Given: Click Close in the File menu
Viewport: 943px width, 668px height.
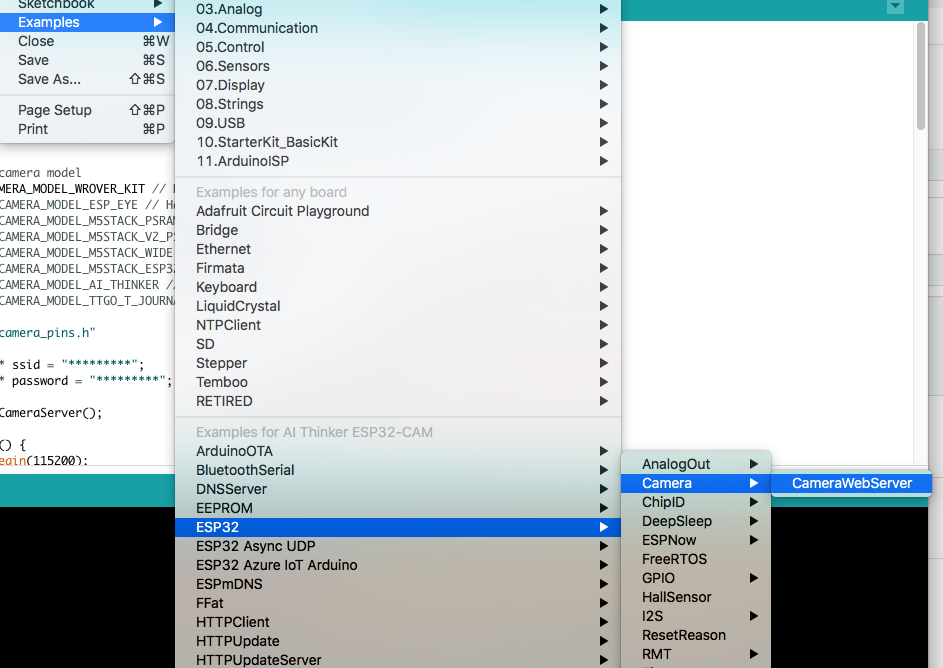Looking at the screenshot, I should coord(87,41).
